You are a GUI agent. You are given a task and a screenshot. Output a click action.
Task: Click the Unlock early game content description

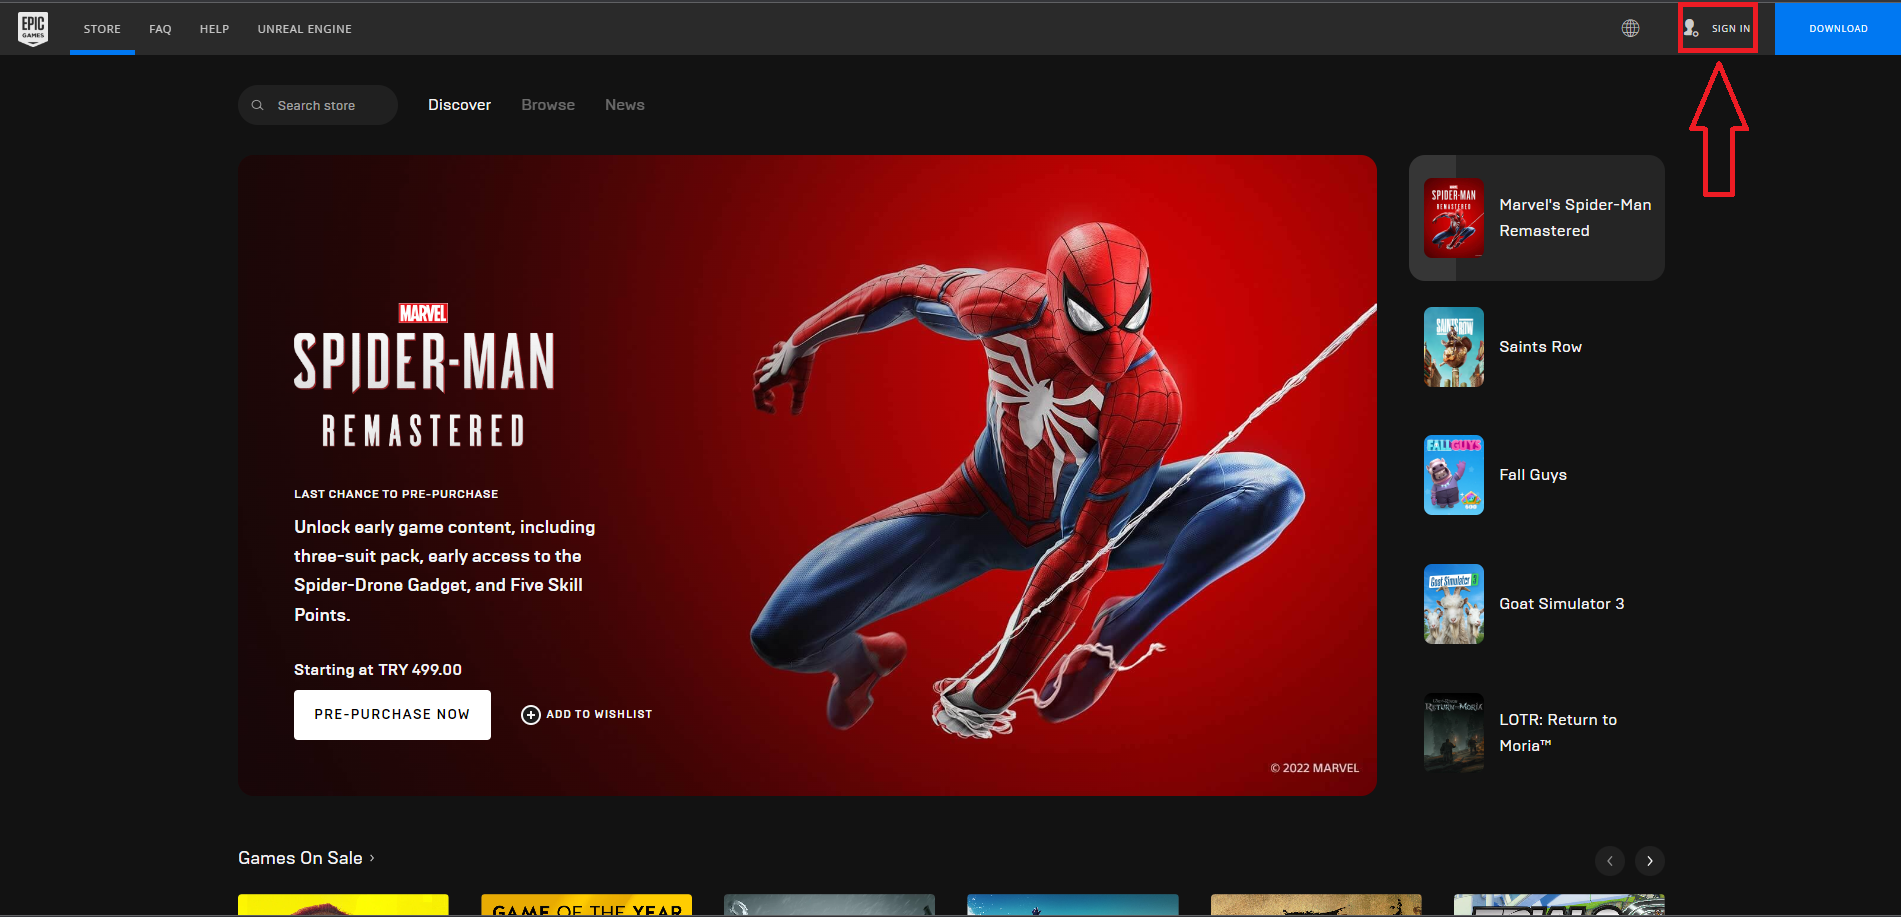(x=444, y=571)
